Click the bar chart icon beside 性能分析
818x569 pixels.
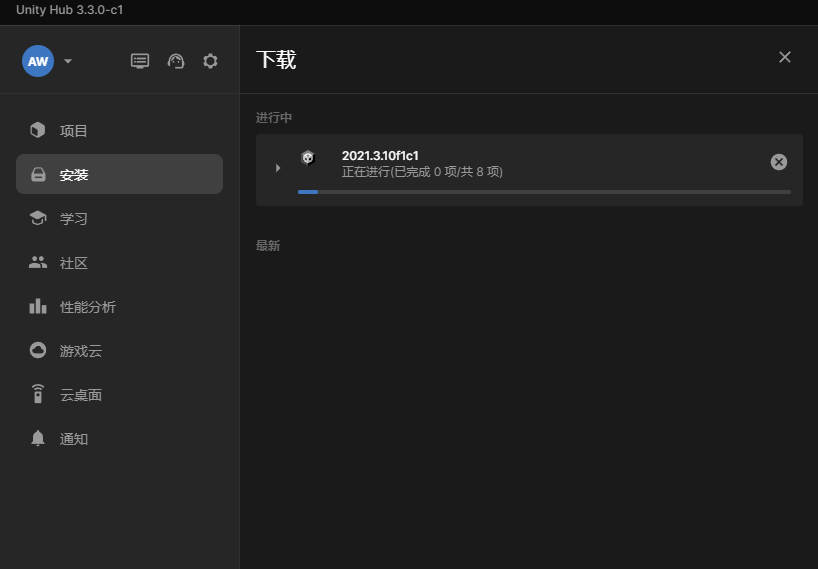(38, 306)
